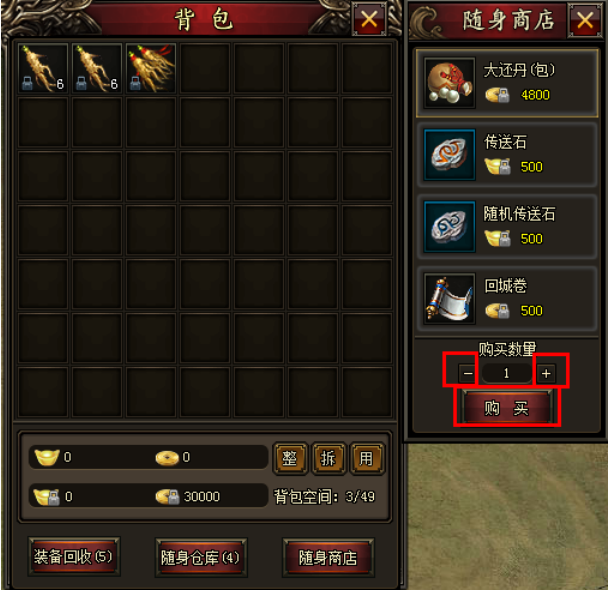This screenshot has height=591, width=609.
Task: Open 随身仓库(4) portable warehouse
Action: pos(201,557)
